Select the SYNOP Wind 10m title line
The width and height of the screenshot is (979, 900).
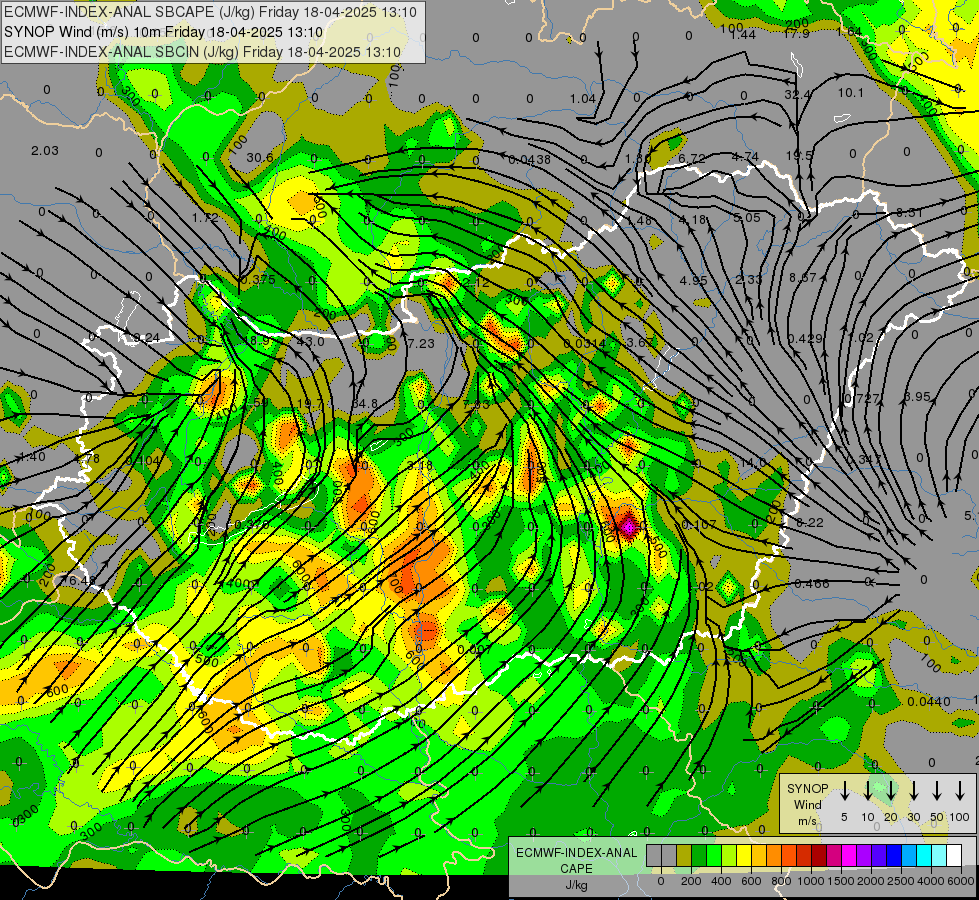point(164,32)
